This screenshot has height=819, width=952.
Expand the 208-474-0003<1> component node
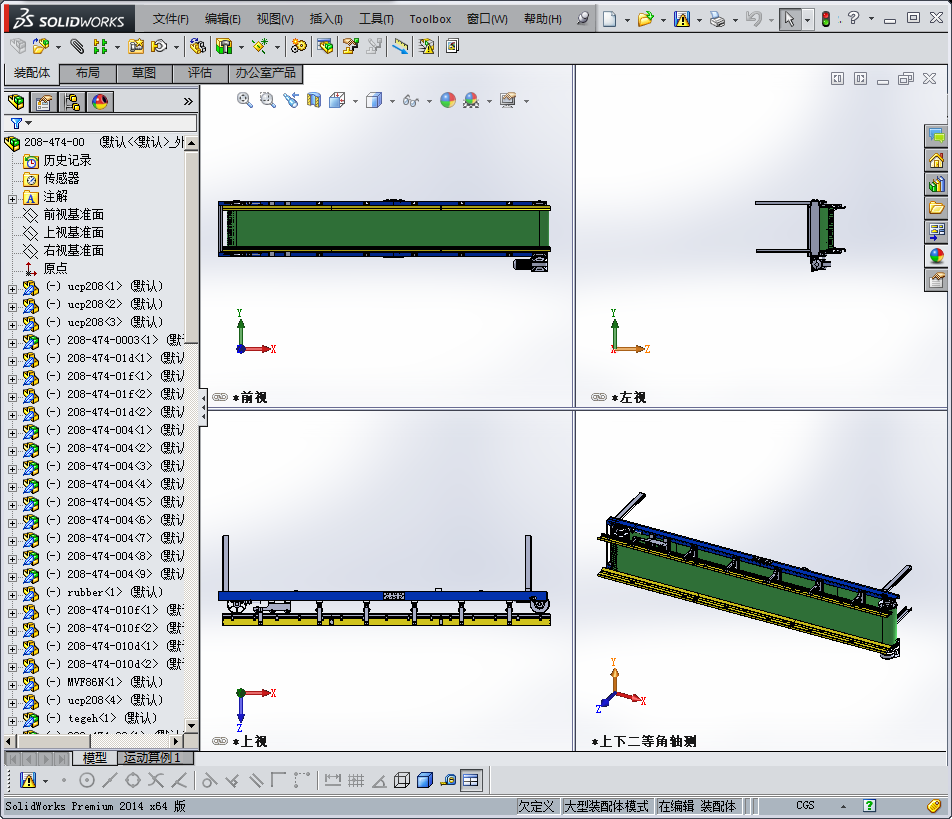(x=12, y=343)
